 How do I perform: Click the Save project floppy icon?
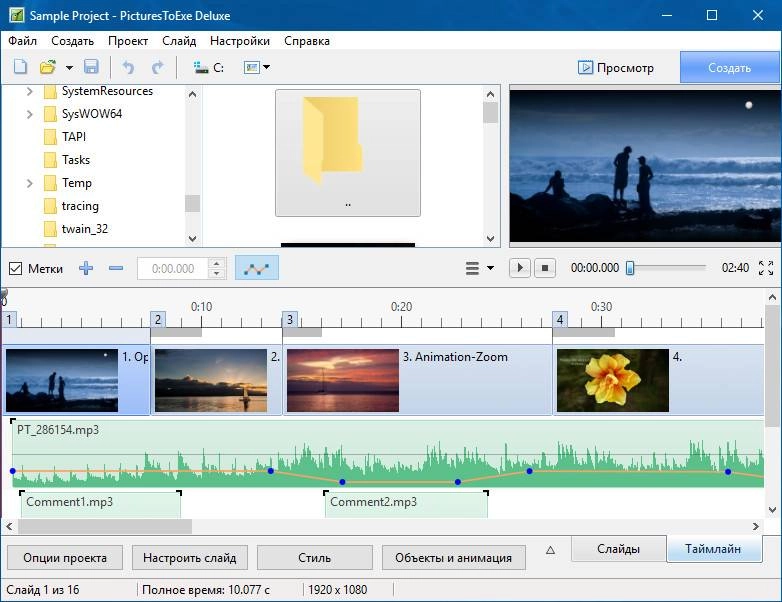tap(91, 67)
